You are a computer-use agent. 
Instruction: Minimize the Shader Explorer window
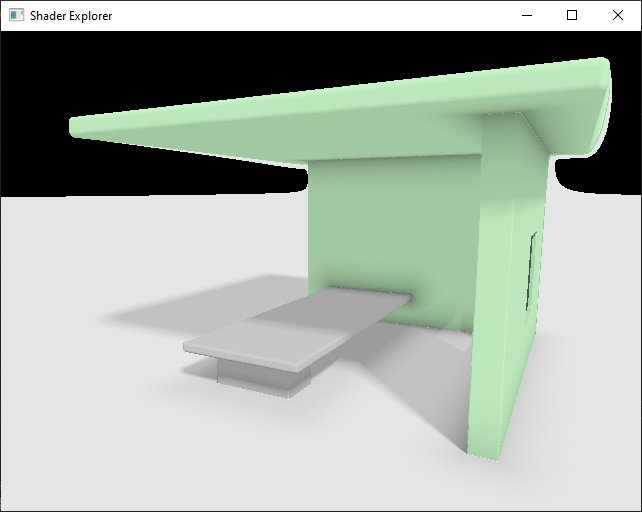(526, 16)
